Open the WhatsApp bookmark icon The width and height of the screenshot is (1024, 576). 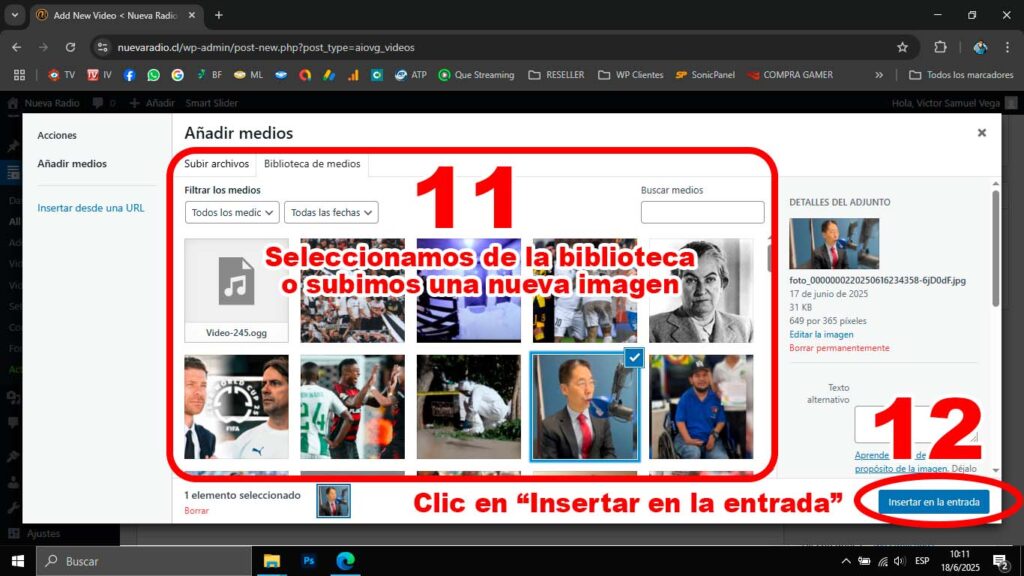153,75
